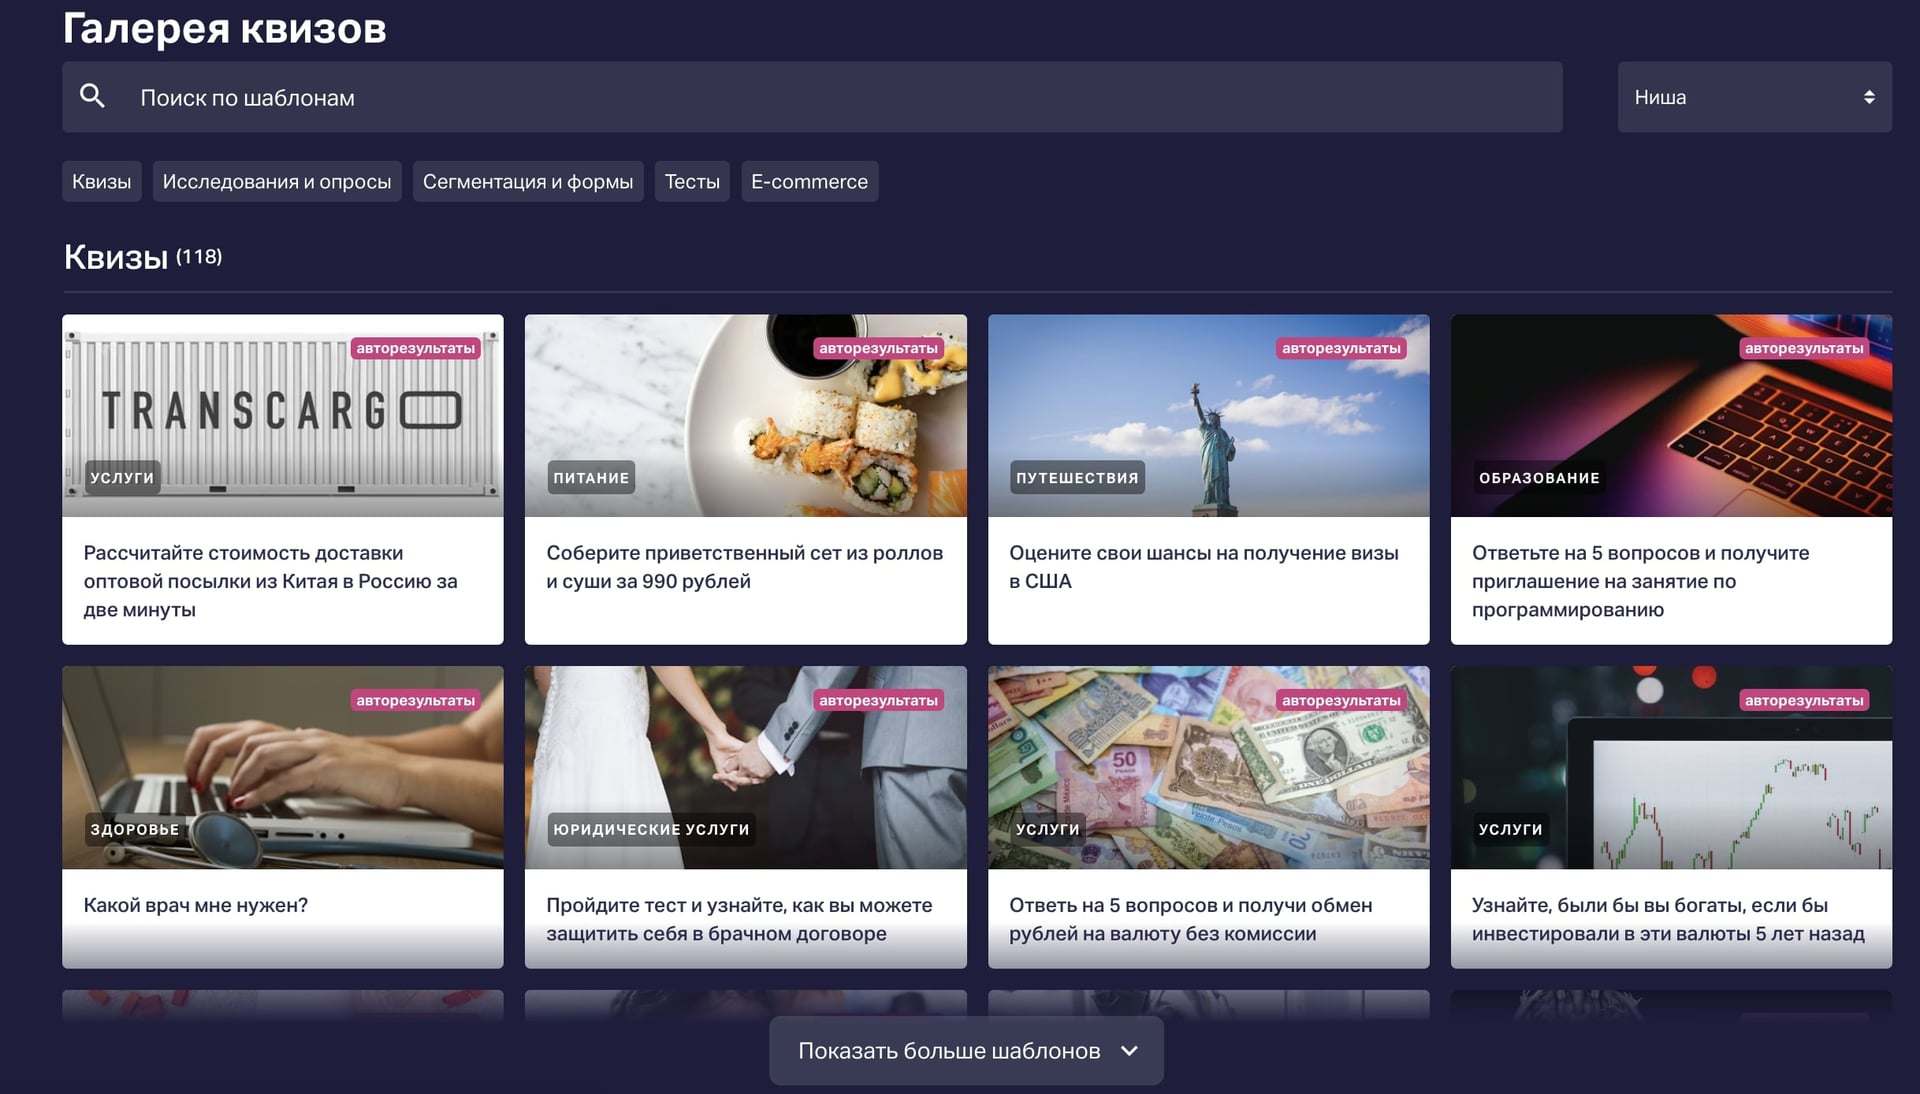This screenshot has width=1920, height=1094.
Task: Switch to the Тесты filter
Action: pos(691,181)
